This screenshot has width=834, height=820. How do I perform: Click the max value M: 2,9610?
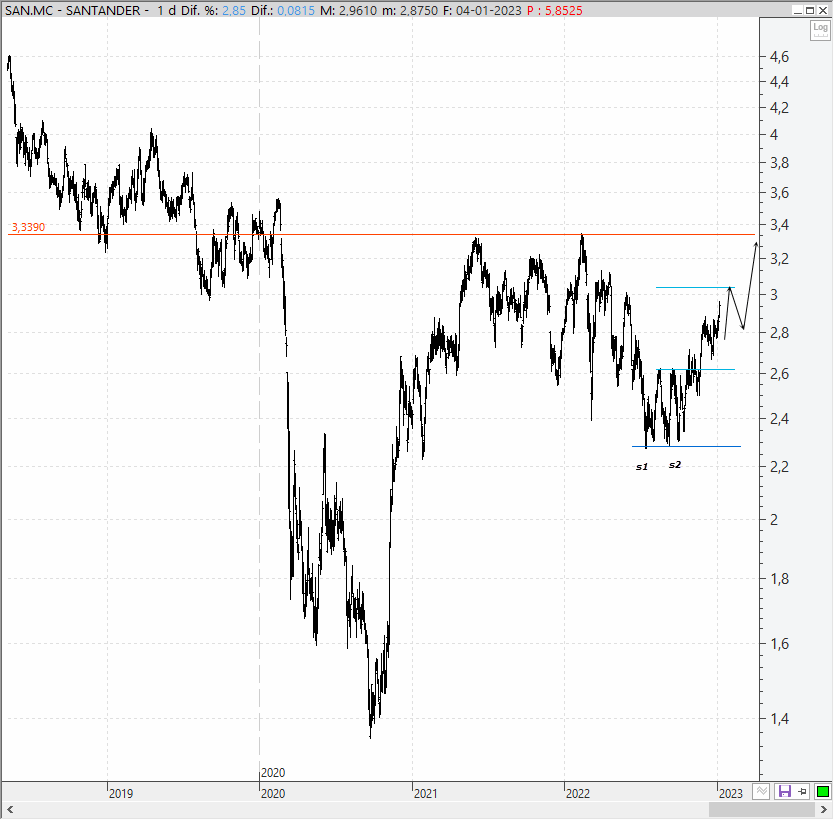[x=349, y=11]
